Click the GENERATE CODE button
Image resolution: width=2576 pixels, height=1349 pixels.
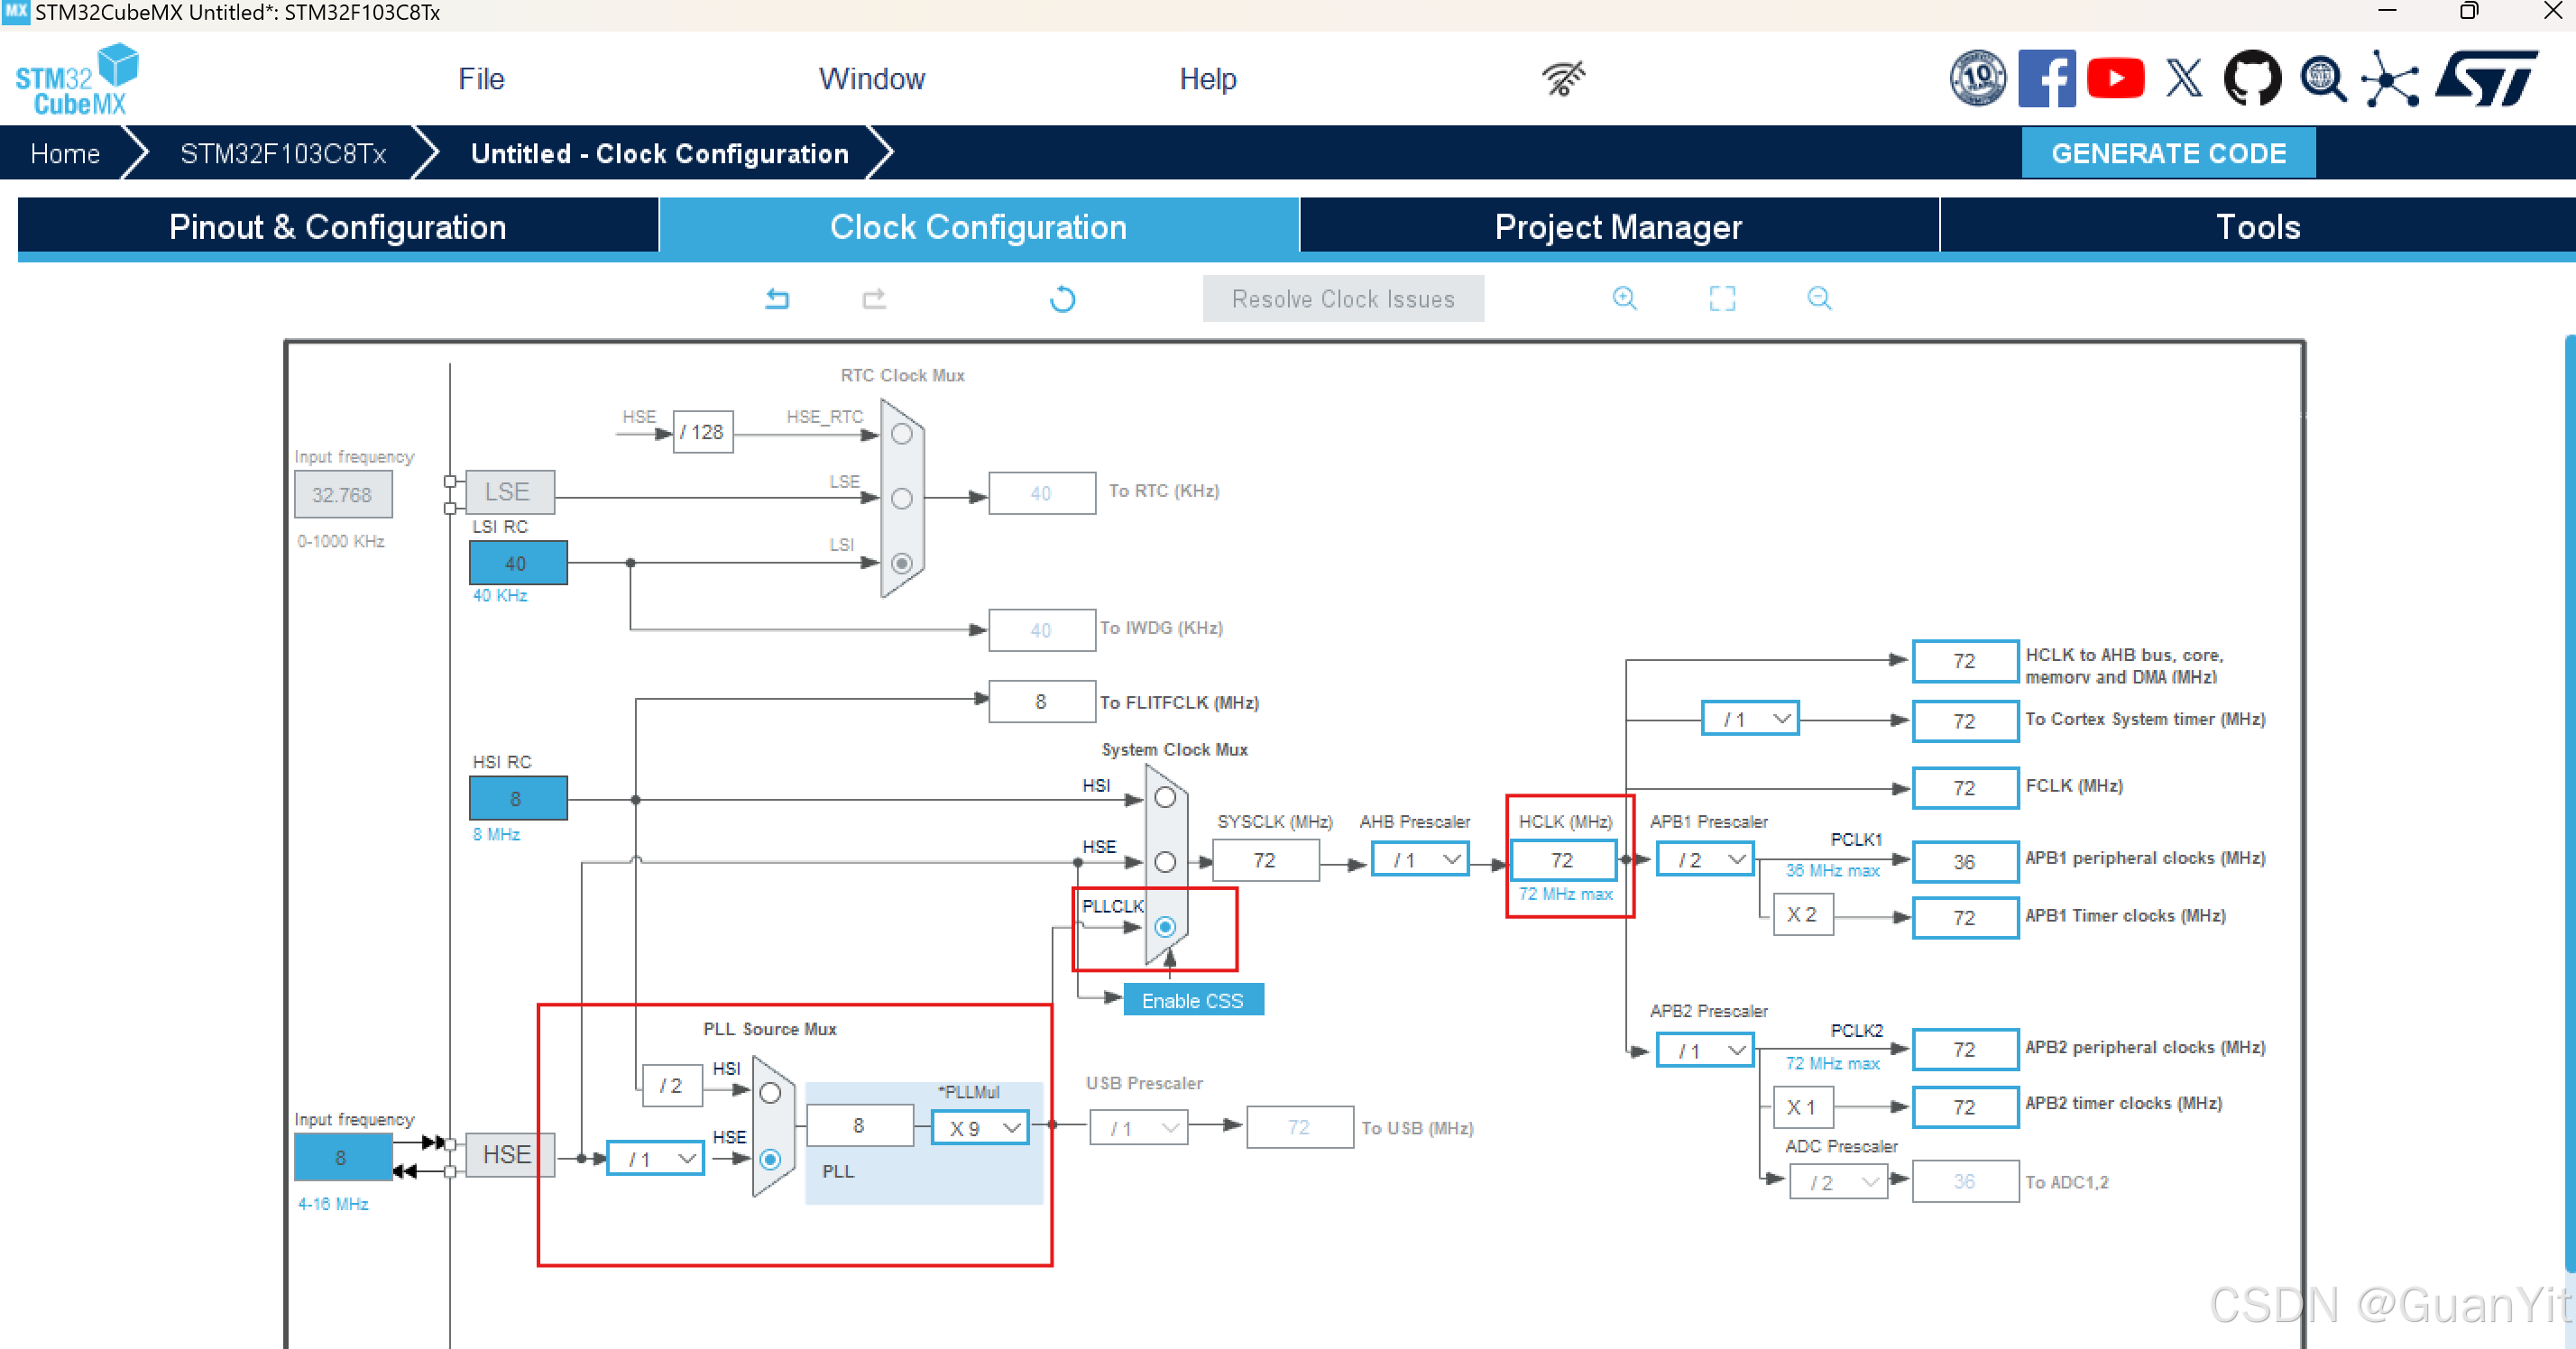click(x=2168, y=153)
